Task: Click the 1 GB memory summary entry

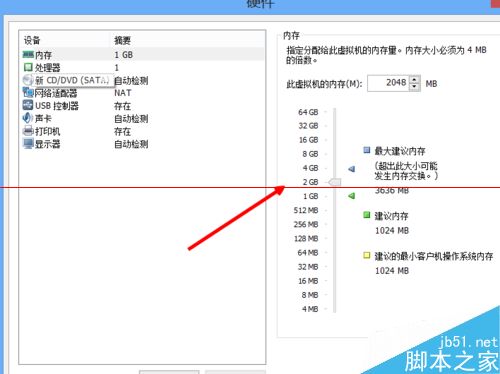Action: click(124, 55)
